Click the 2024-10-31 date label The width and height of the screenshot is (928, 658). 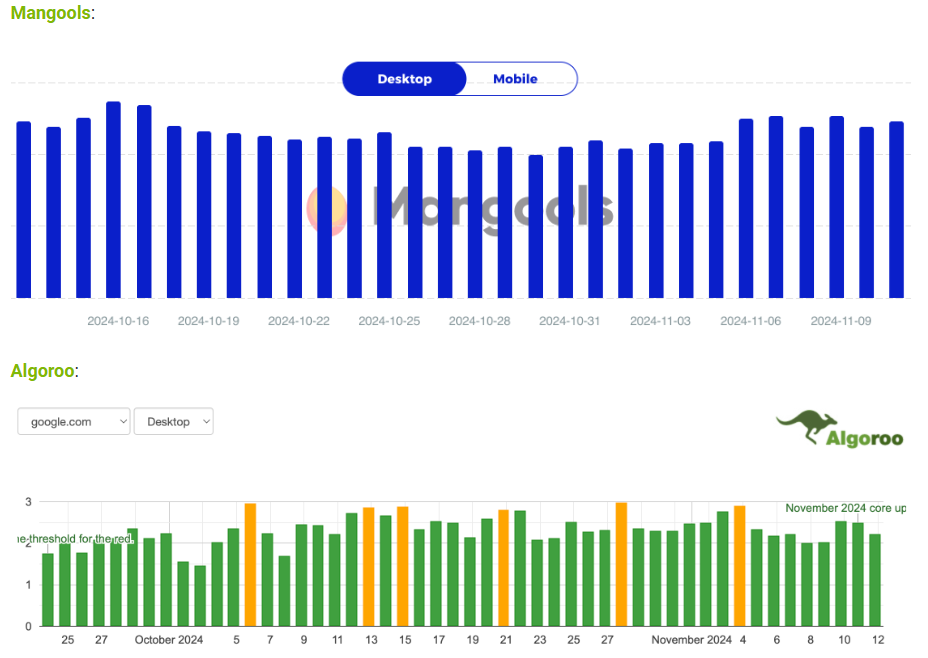pos(569,321)
